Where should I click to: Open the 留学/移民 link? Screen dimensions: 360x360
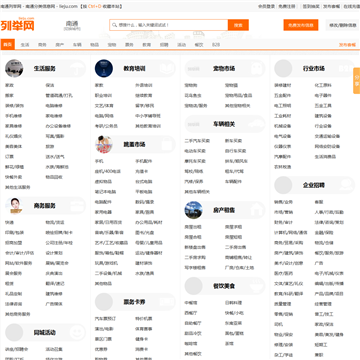tap(145, 106)
